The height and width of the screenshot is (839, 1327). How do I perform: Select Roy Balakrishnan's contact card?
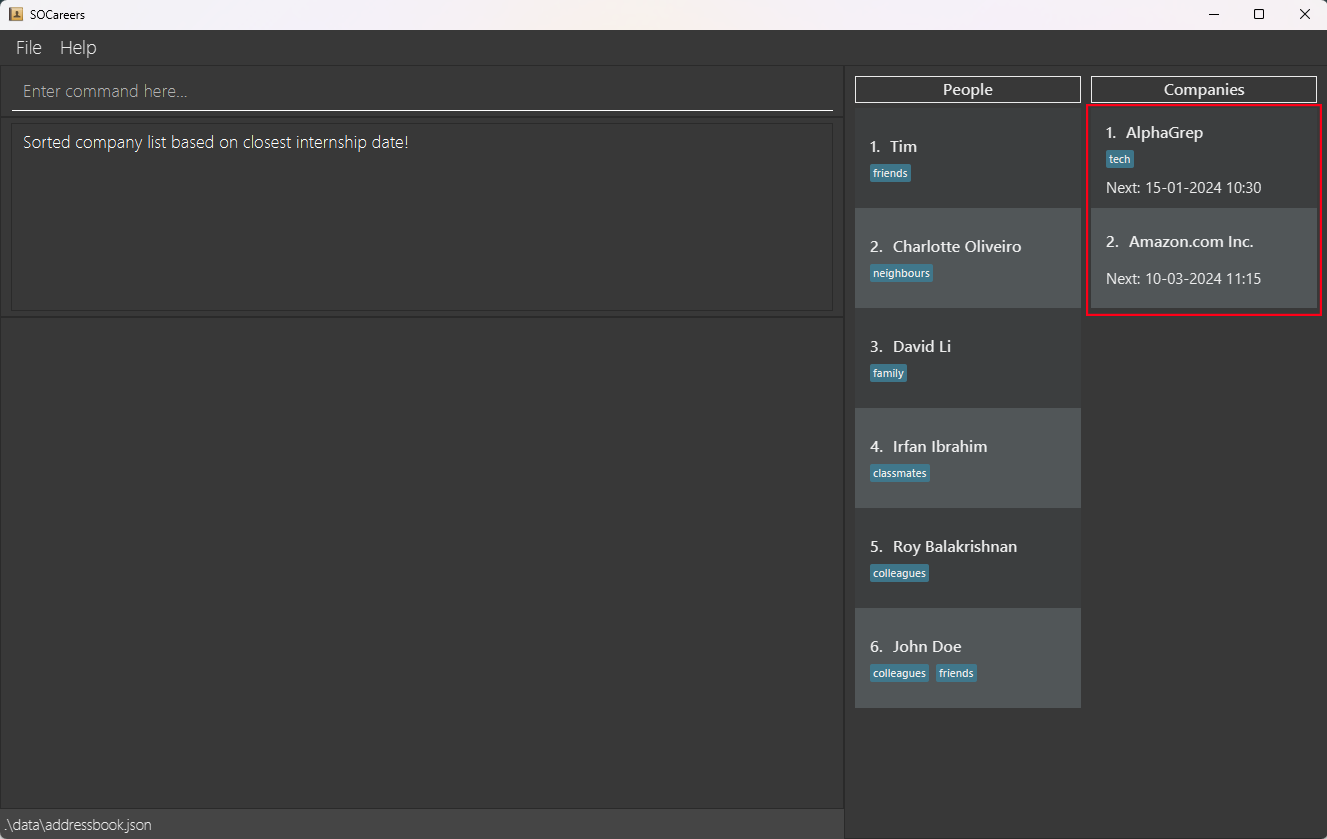tap(967, 558)
